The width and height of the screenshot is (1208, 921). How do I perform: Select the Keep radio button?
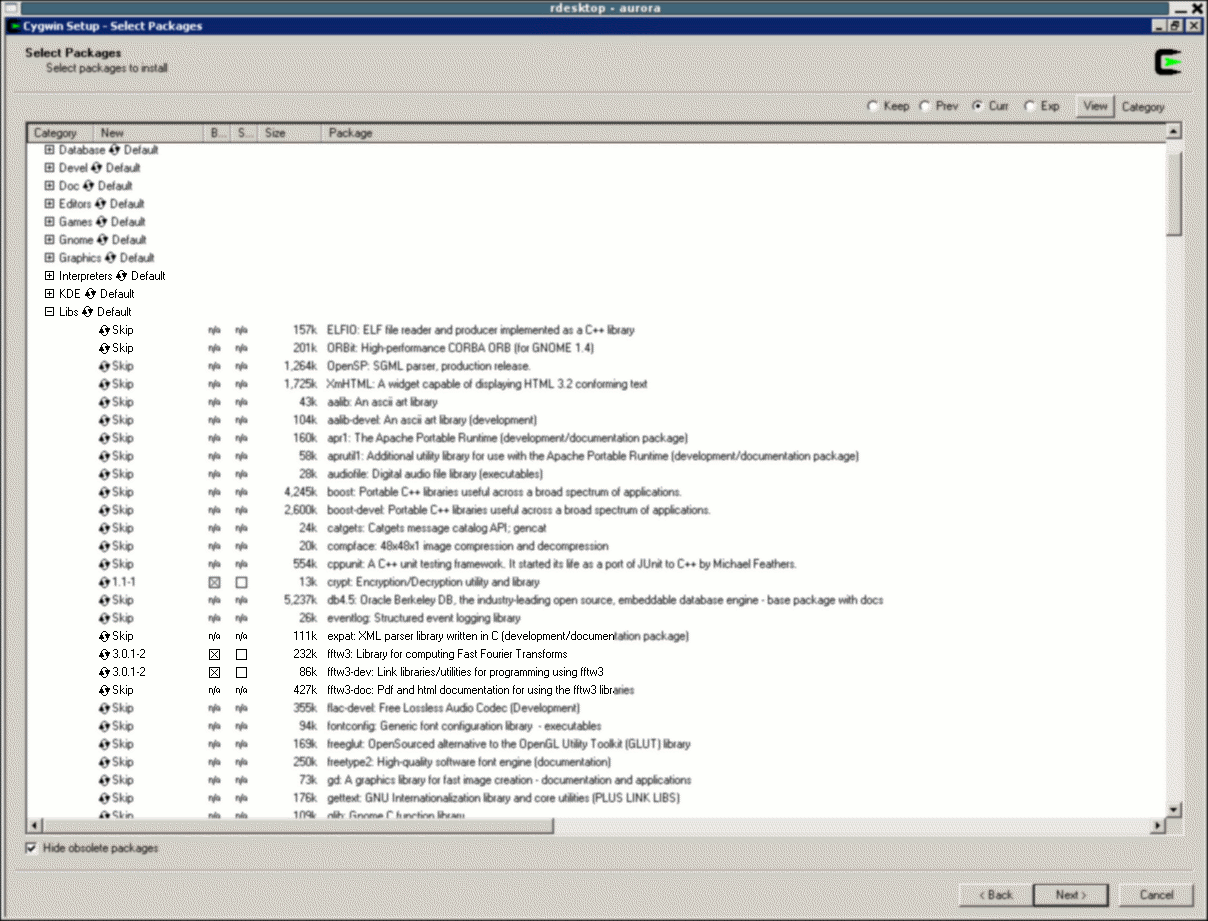[873, 106]
